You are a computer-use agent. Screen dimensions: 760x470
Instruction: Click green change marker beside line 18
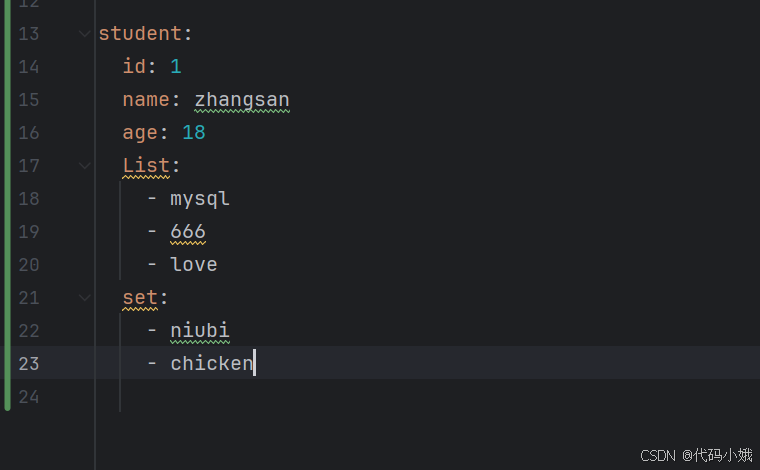(7, 199)
